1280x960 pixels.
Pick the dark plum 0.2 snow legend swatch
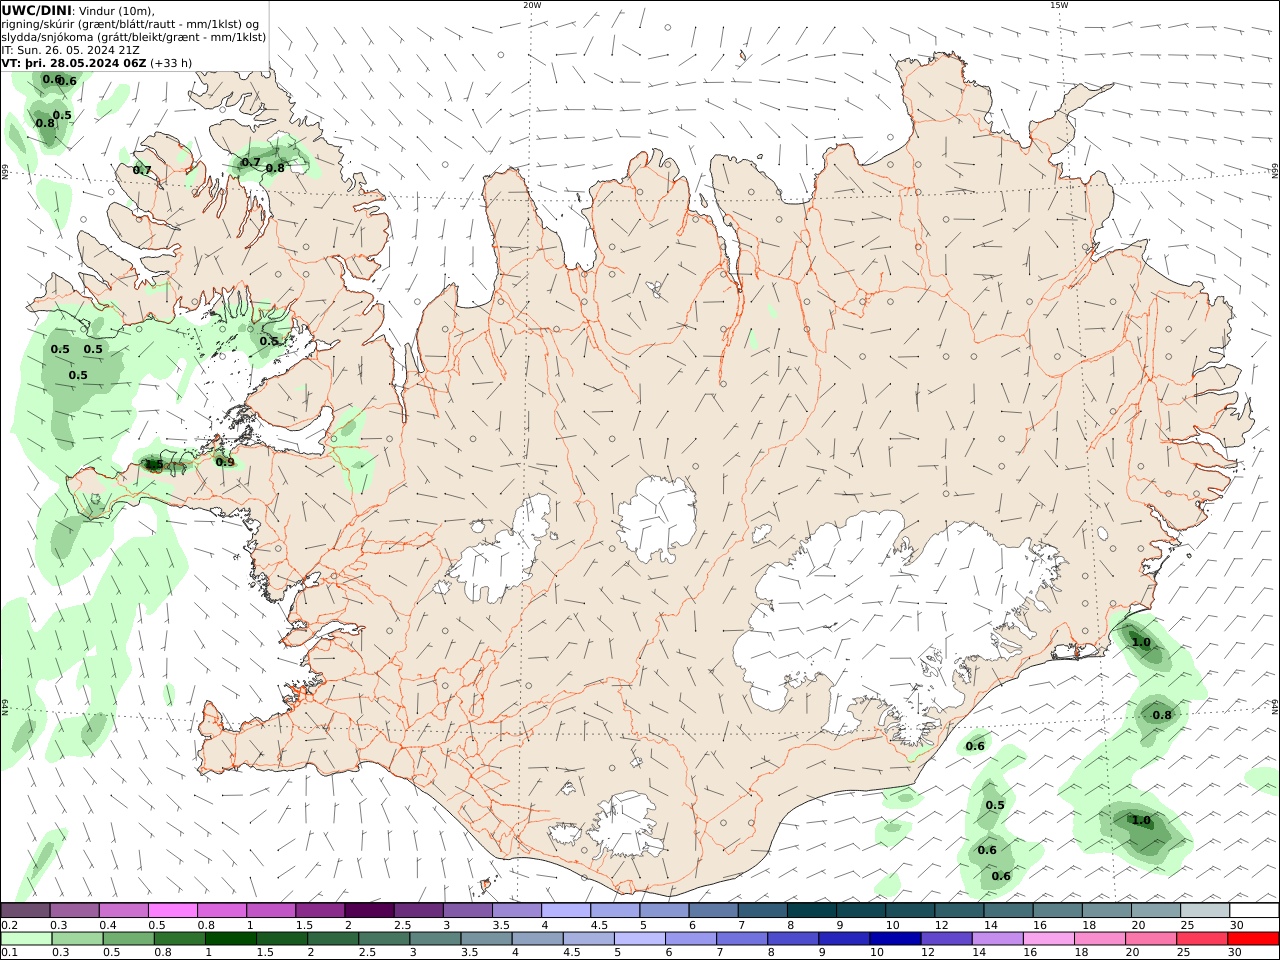coord(25,910)
